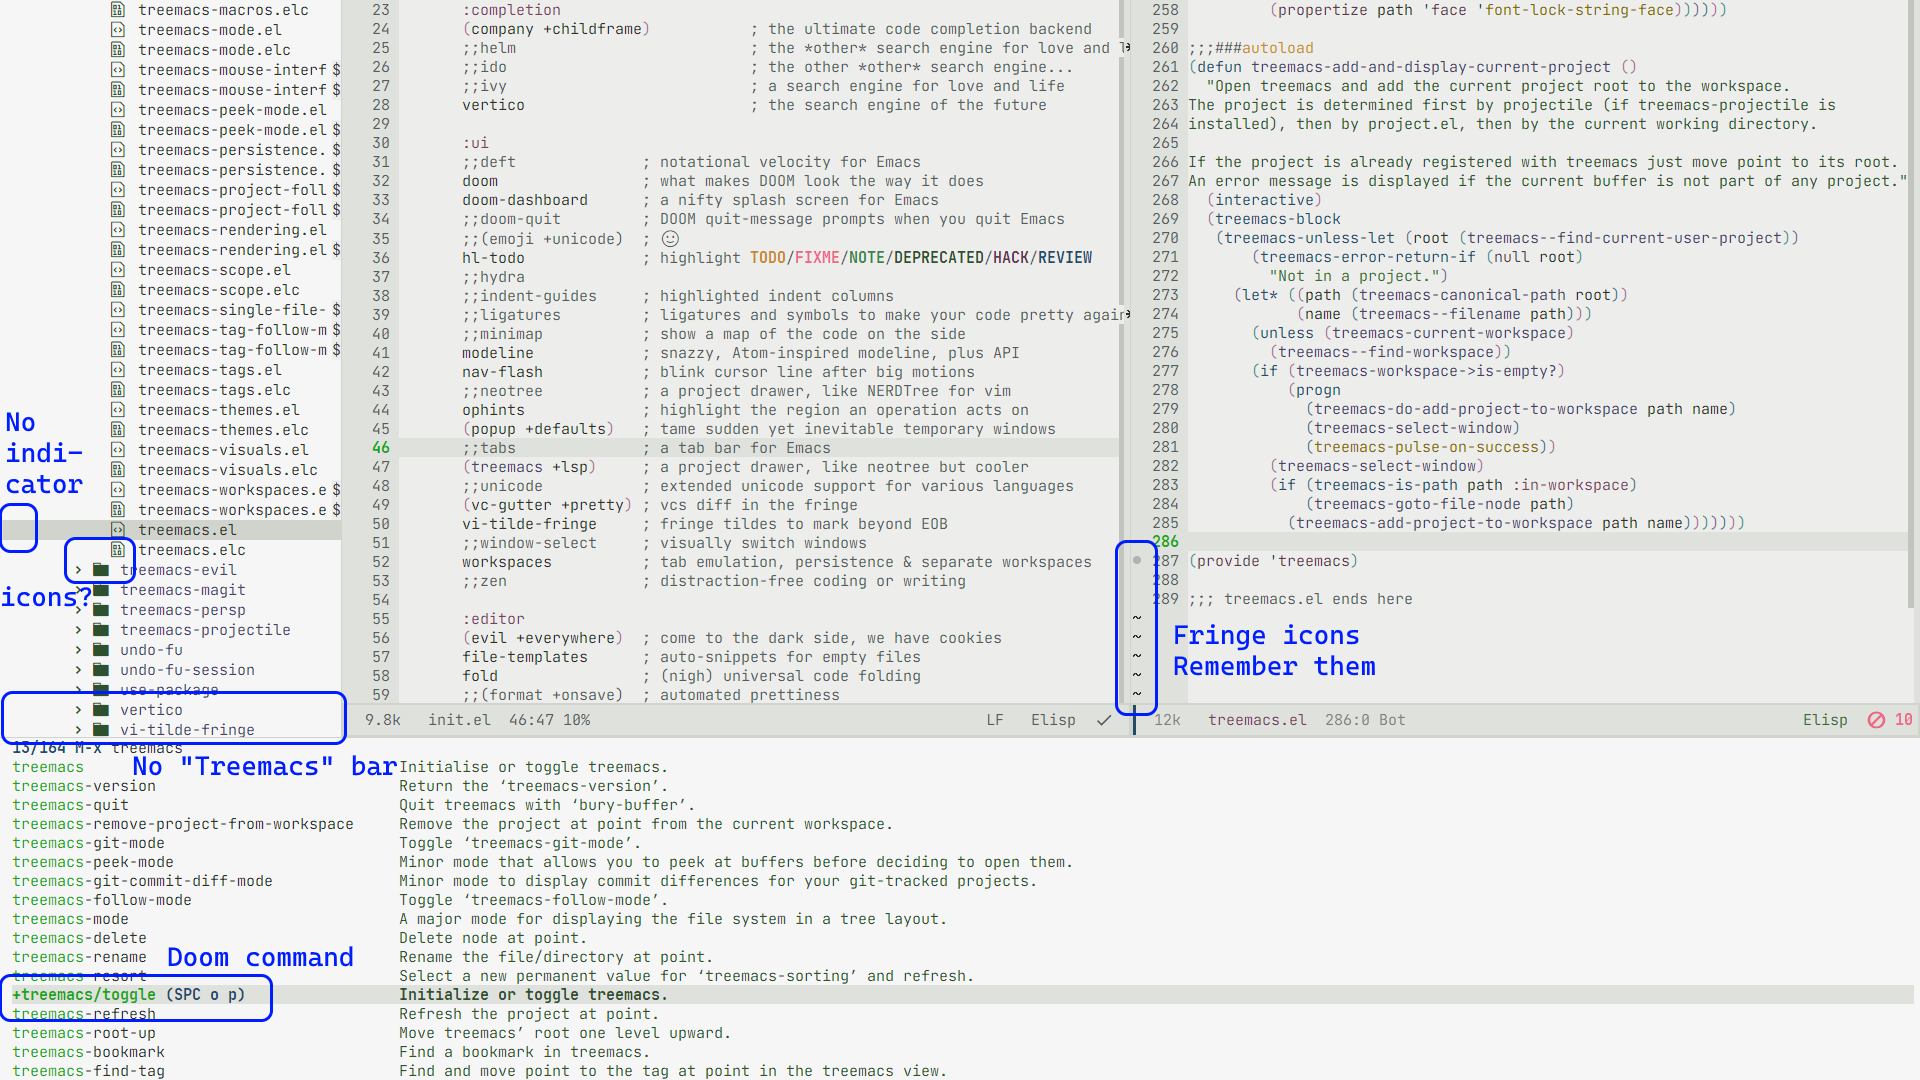Select the +treemacs/toggle command in the list
This screenshot has height=1080, width=1920.
click(85, 994)
